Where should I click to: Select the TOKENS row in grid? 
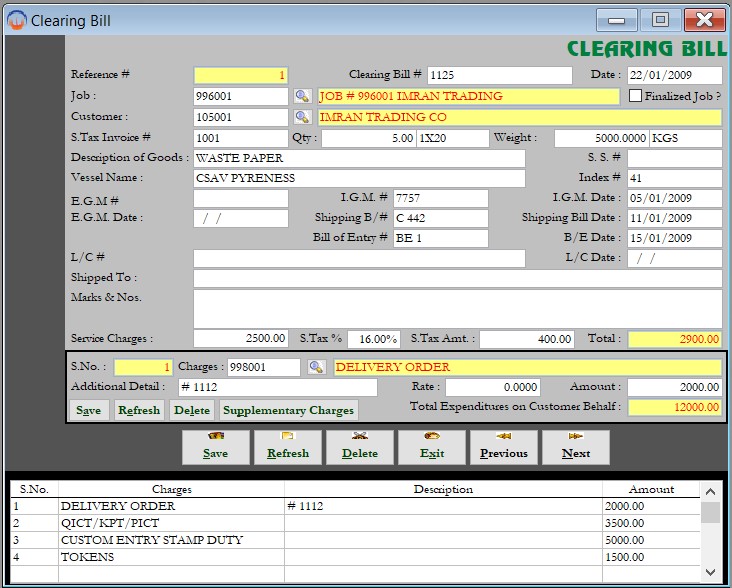(355, 557)
